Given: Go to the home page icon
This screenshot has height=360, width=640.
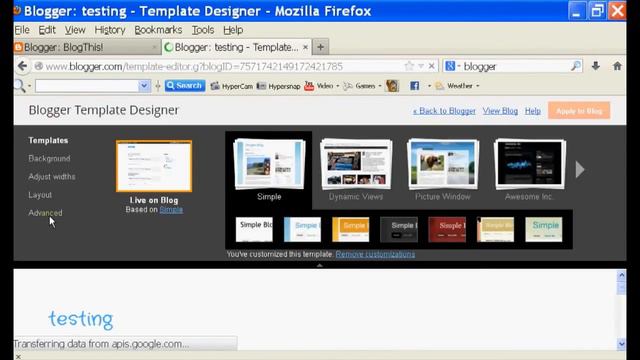Looking at the screenshot, I should click(x=617, y=66).
